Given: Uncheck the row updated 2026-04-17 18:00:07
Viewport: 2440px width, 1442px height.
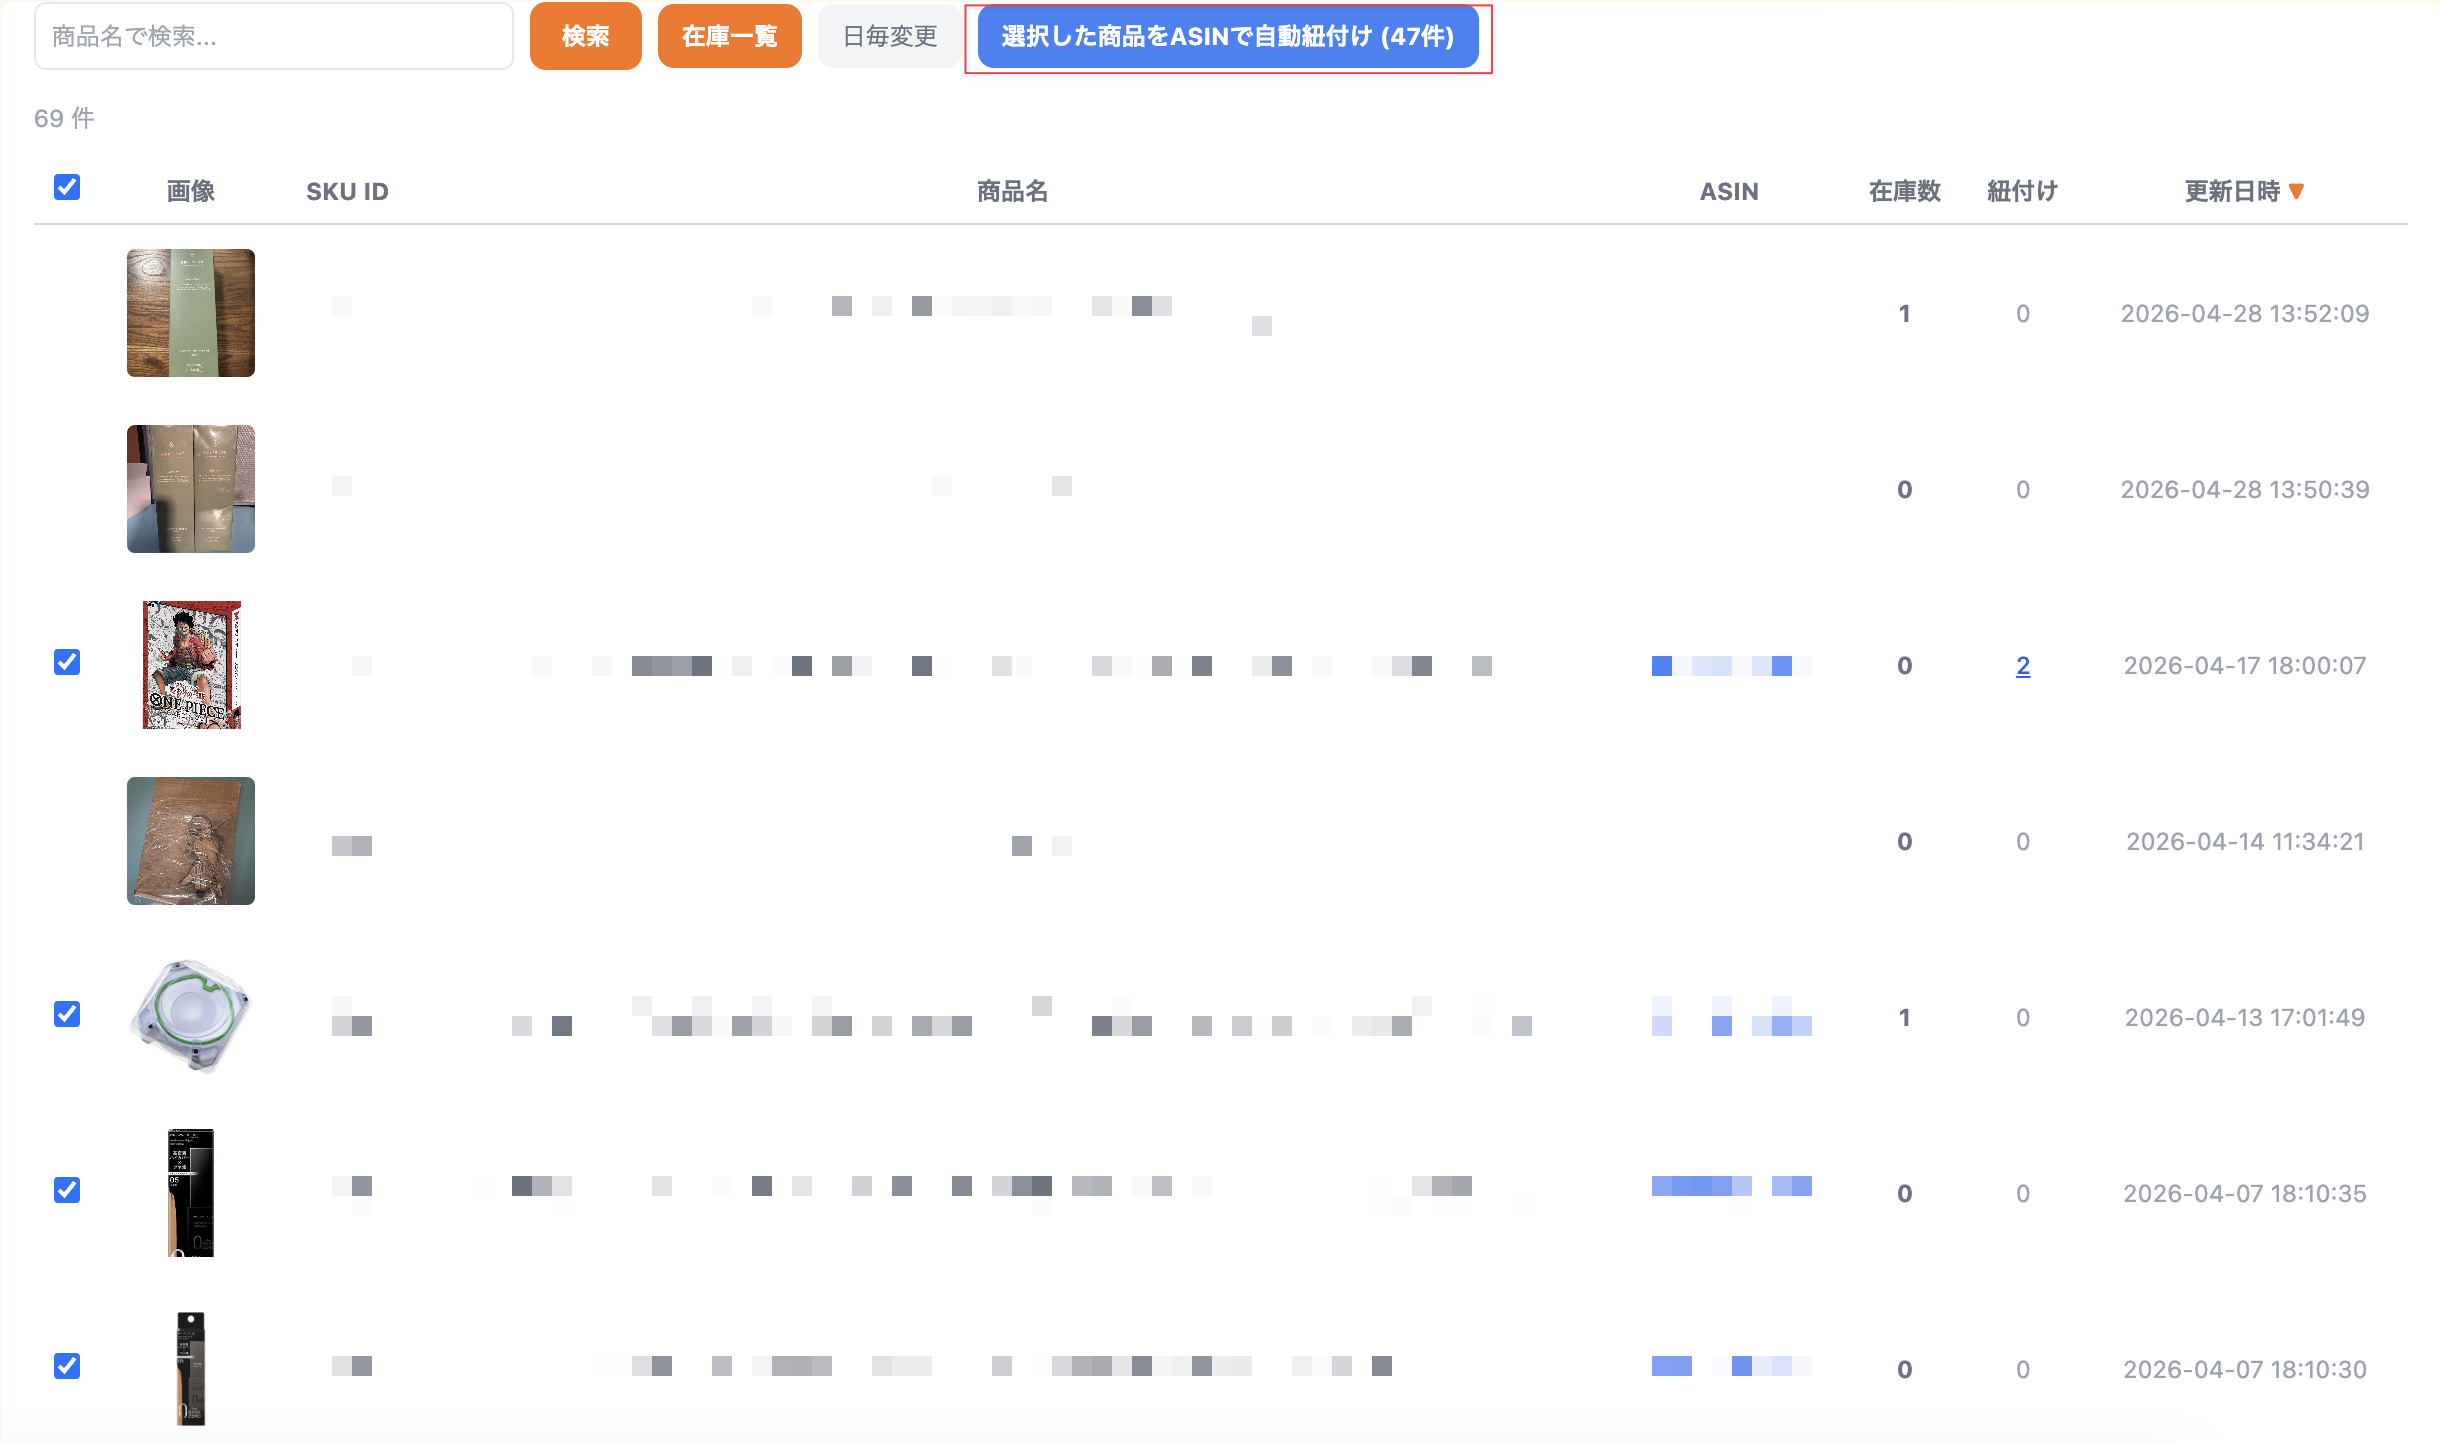Looking at the screenshot, I should pos(67,662).
